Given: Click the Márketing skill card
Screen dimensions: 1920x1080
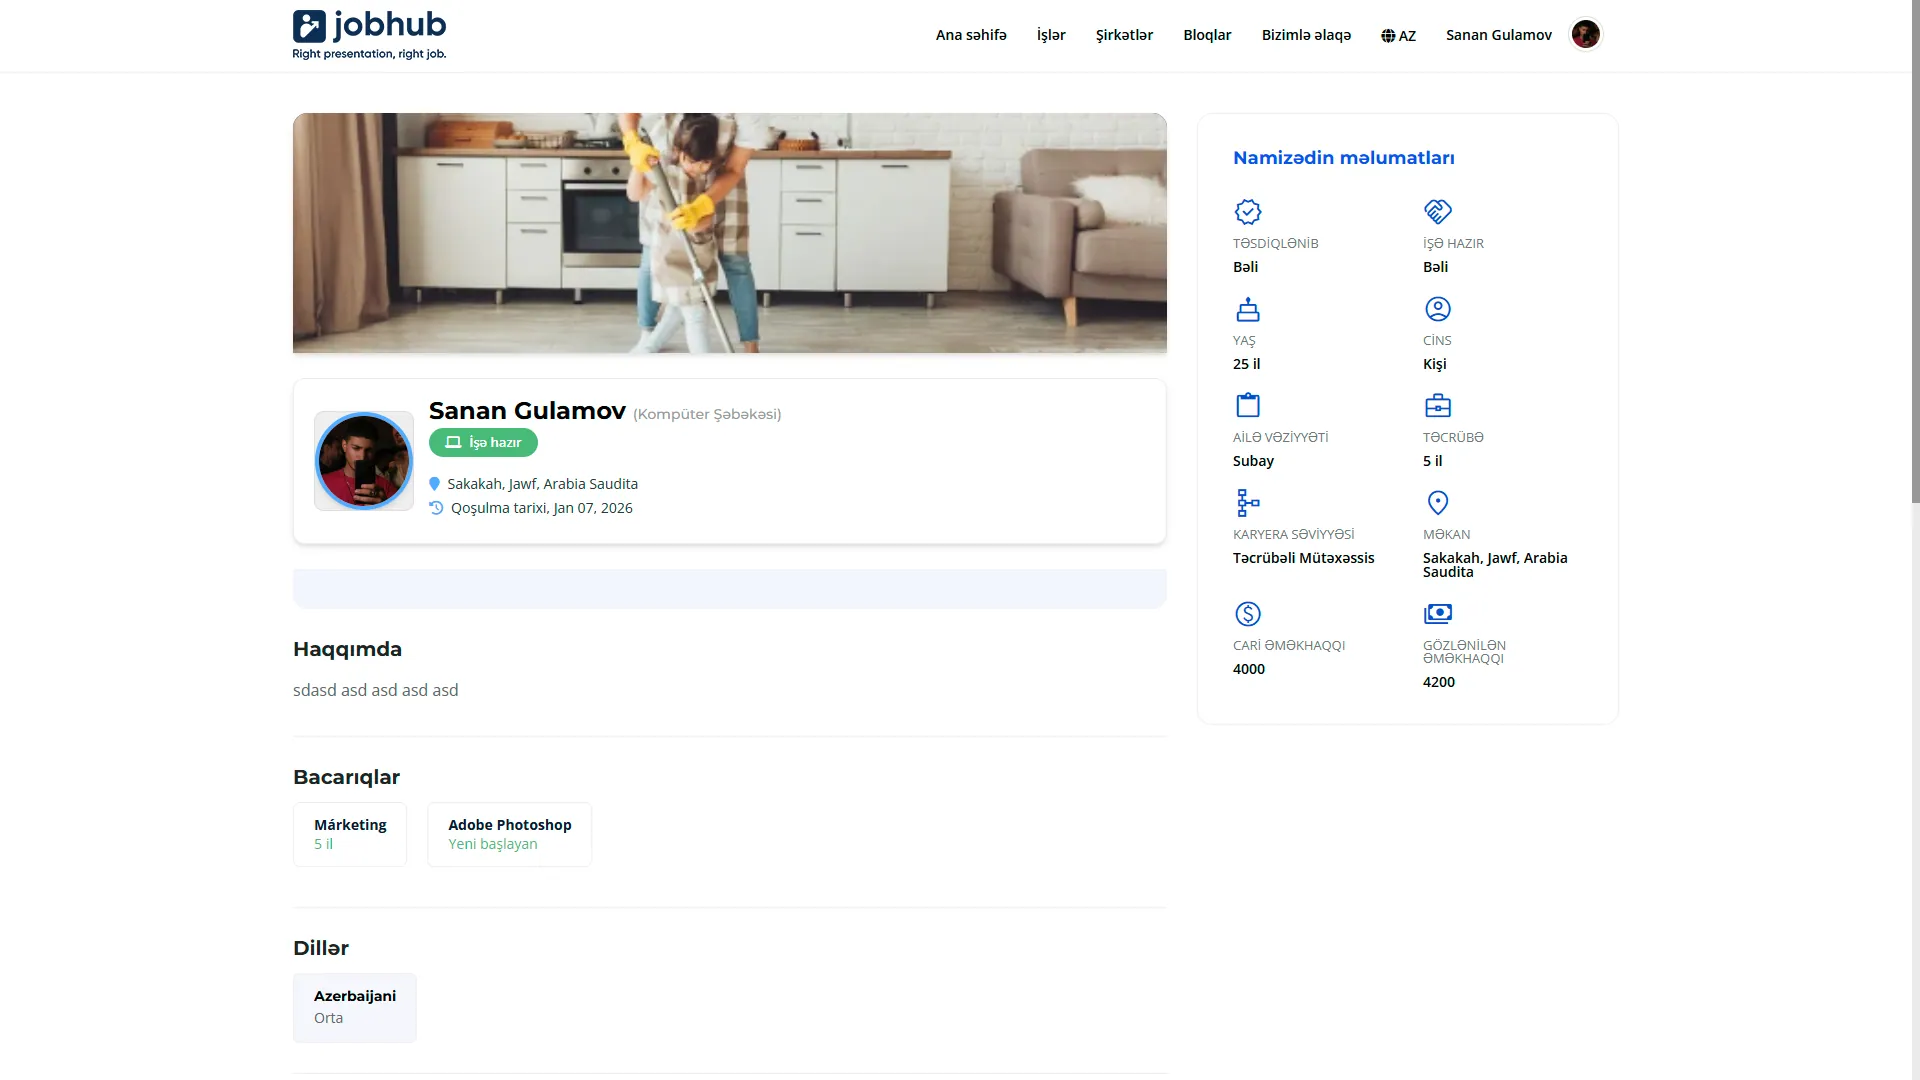Looking at the screenshot, I should point(350,834).
